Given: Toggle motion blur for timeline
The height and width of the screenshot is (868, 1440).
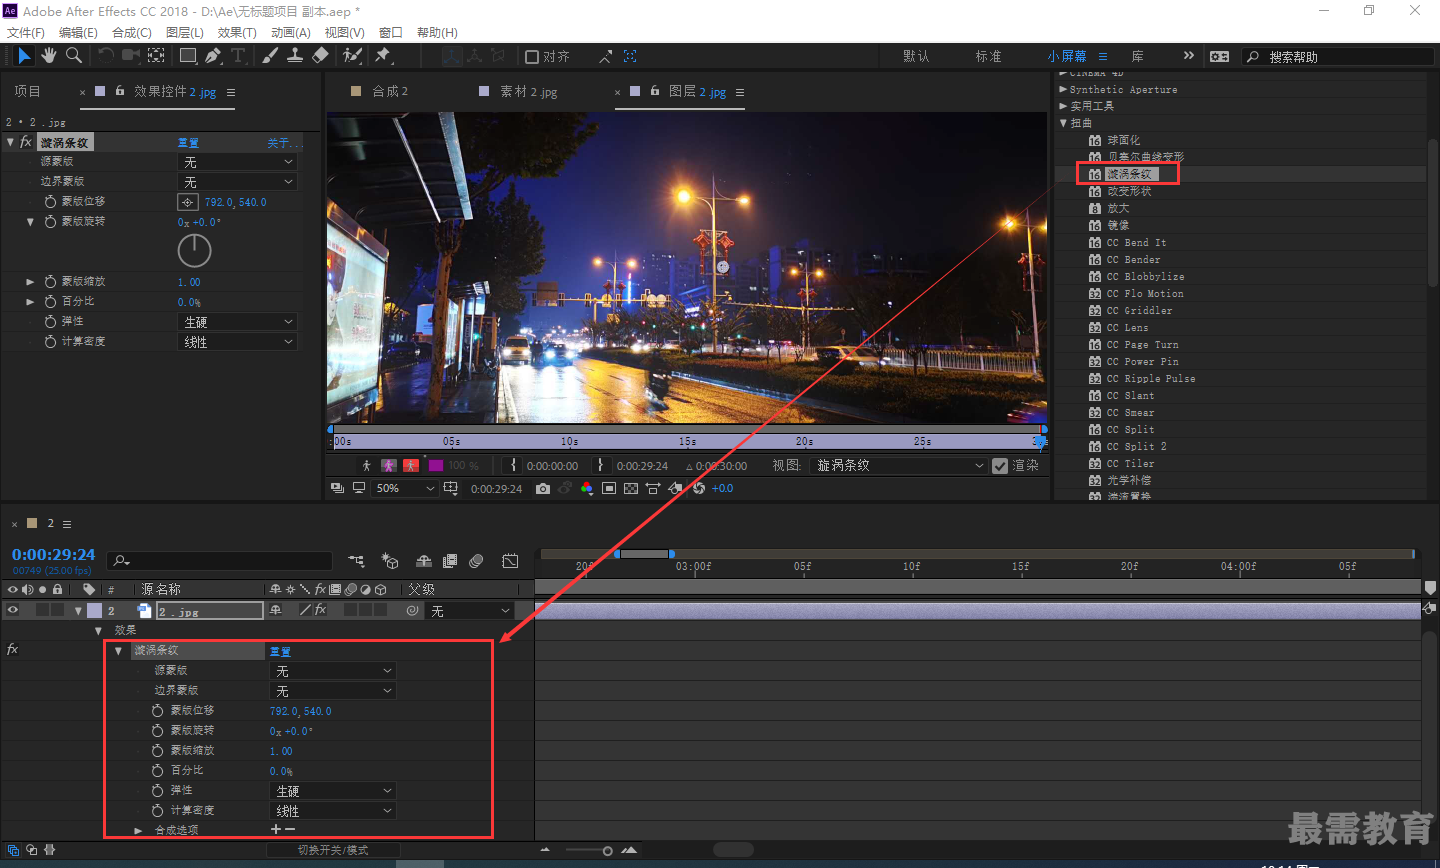Looking at the screenshot, I should coord(476,561).
